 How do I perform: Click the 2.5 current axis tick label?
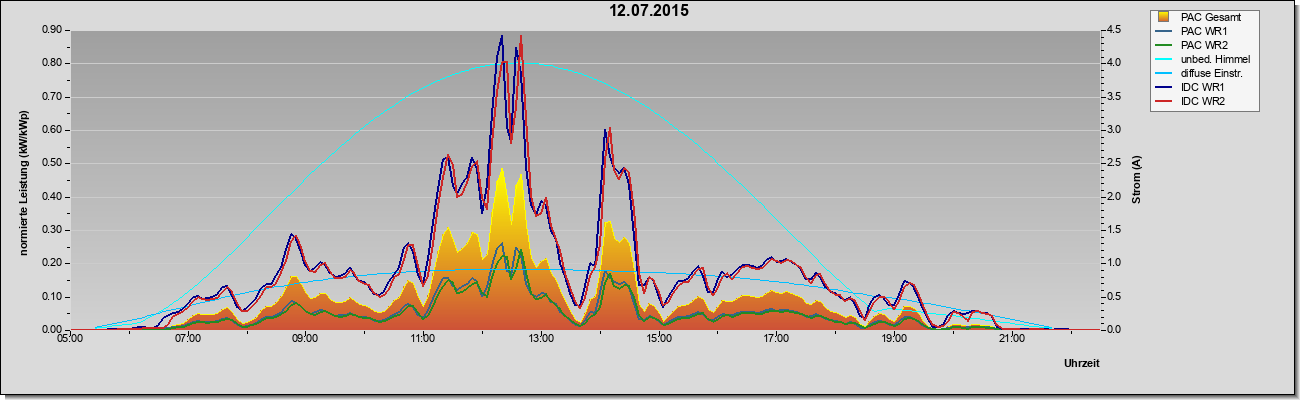point(1115,163)
